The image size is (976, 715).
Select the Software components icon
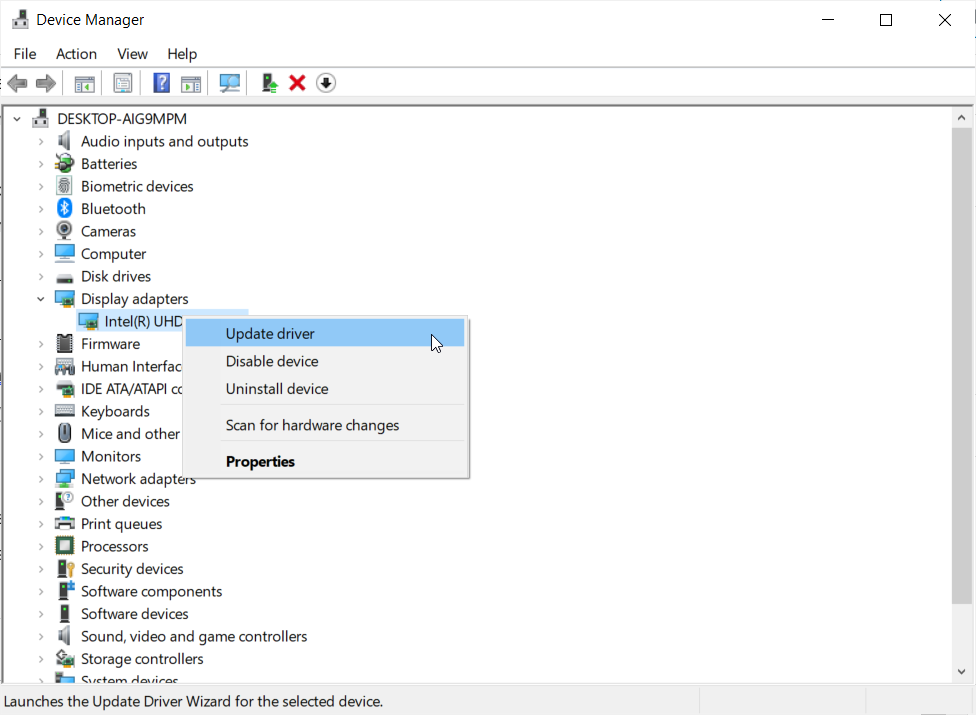(65, 591)
